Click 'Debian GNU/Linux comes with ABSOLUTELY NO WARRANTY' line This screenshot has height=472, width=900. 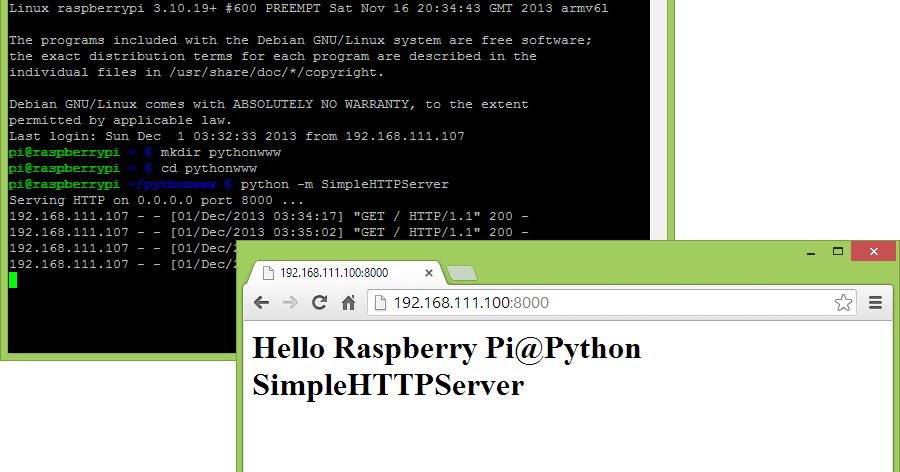coord(269,104)
